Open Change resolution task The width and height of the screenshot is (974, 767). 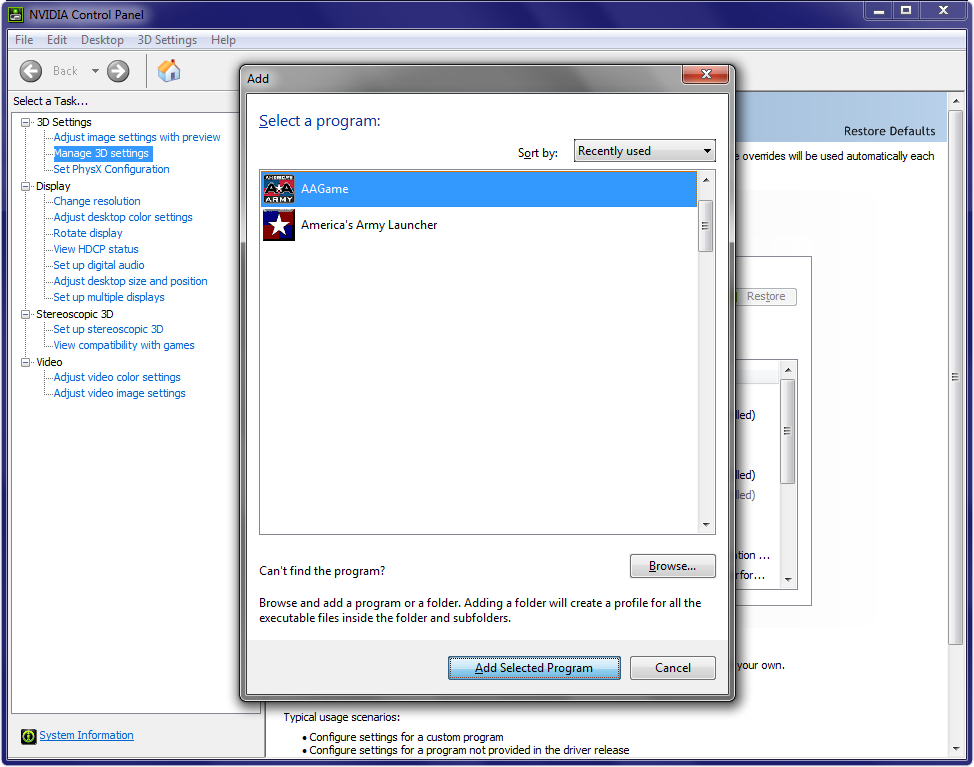click(97, 201)
